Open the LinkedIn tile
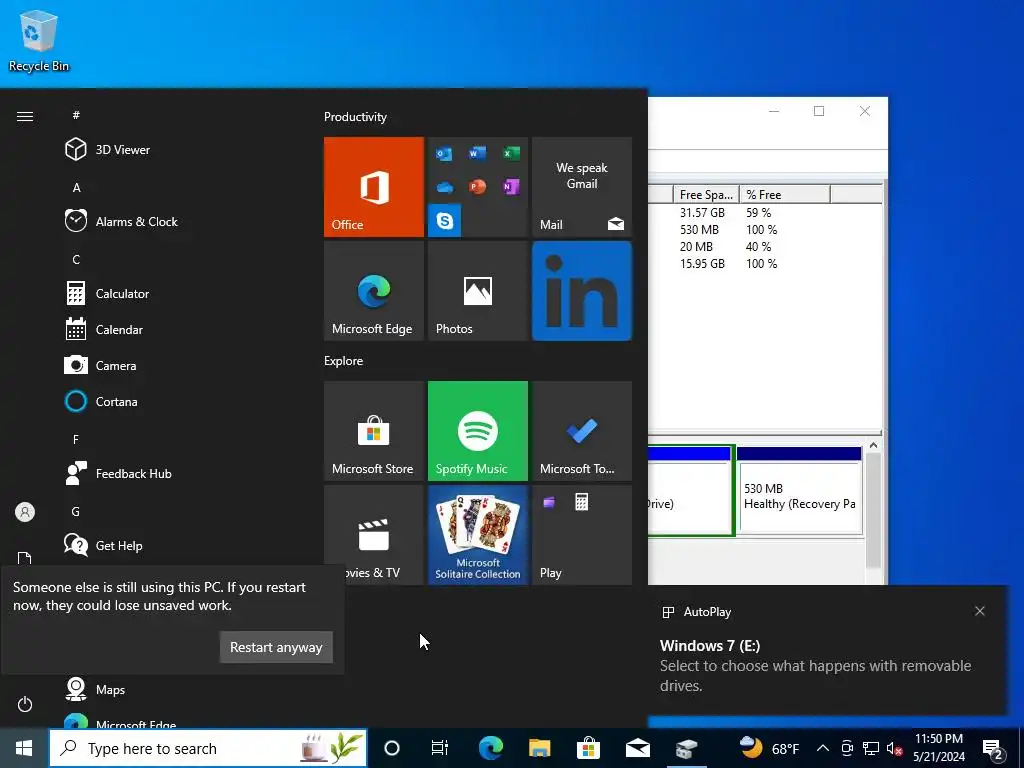Viewport: 1024px width, 768px height. [582, 291]
